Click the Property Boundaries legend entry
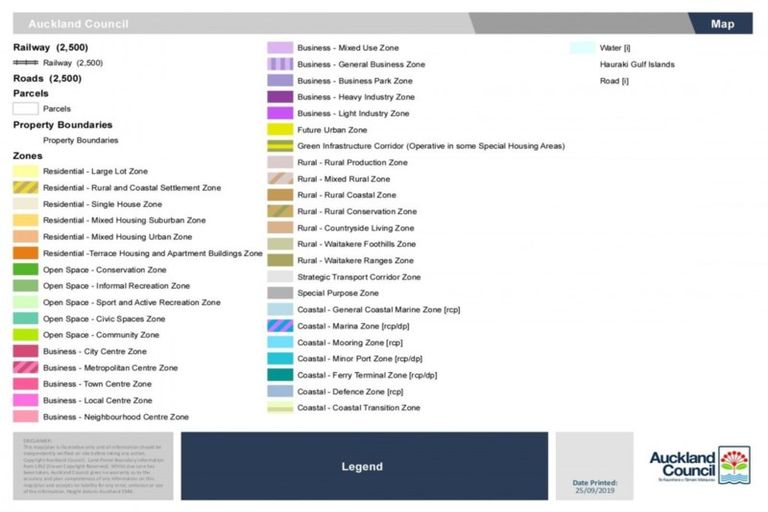 (x=80, y=141)
